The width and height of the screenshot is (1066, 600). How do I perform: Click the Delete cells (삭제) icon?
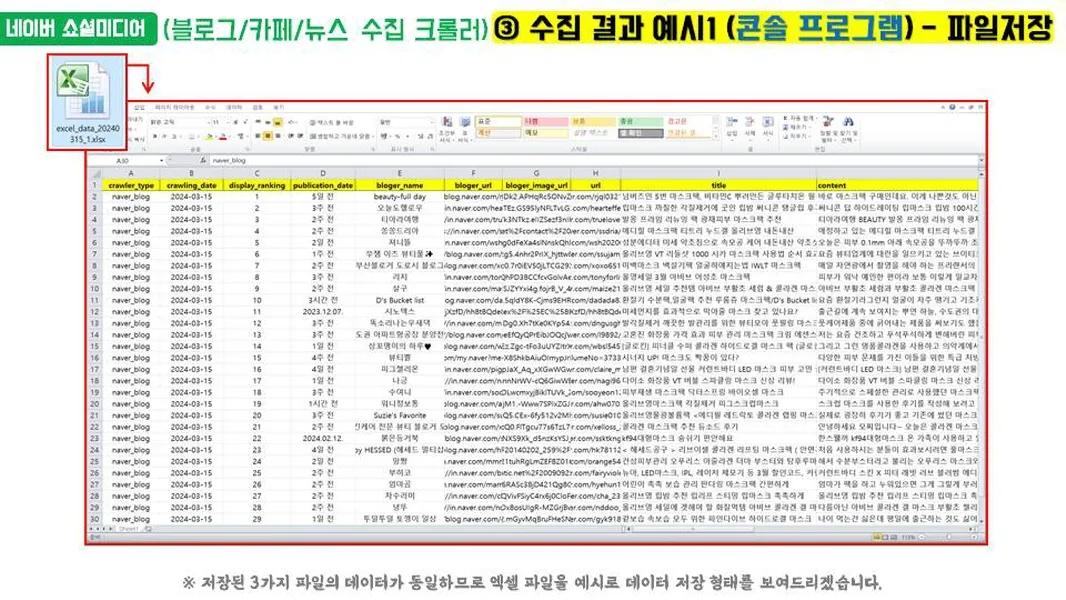[750, 122]
